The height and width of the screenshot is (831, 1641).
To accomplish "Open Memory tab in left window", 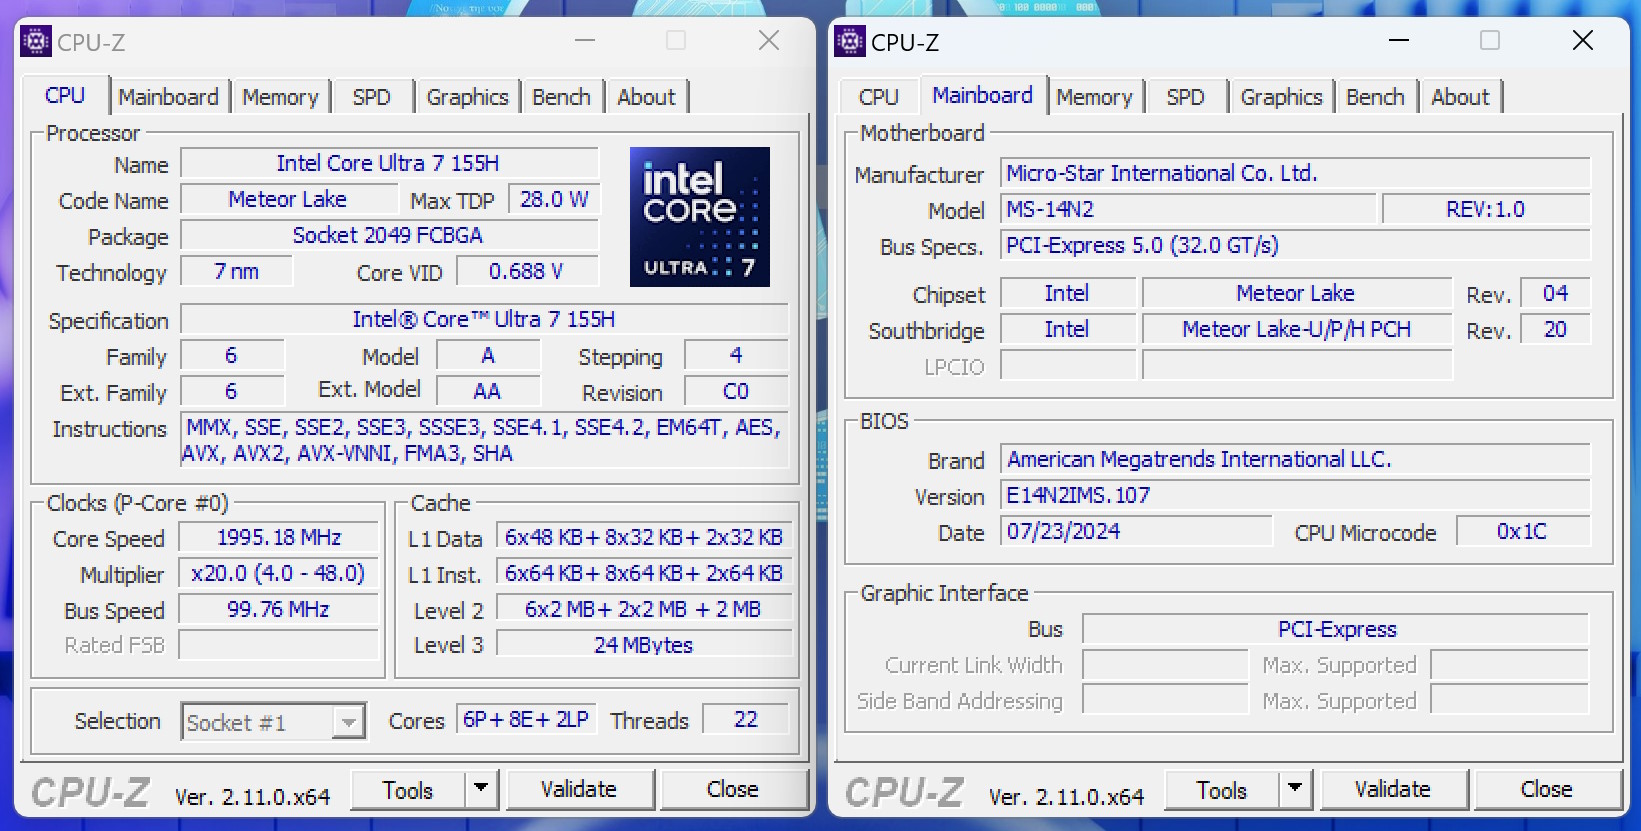I will tap(280, 97).
